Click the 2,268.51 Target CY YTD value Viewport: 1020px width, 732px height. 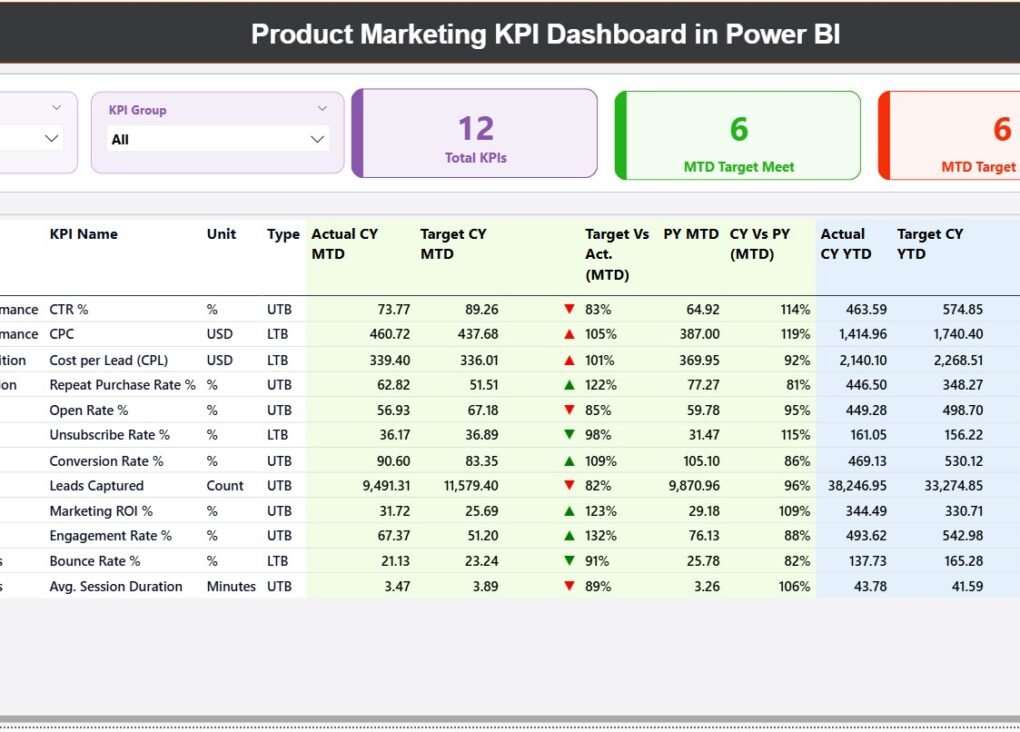click(958, 360)
